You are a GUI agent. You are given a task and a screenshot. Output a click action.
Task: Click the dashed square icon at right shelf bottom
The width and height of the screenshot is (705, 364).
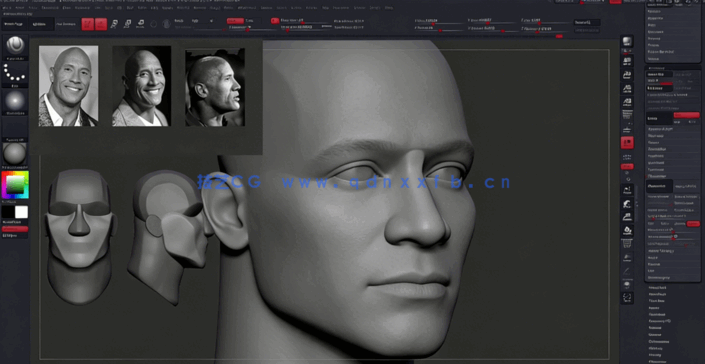pyautogui.click(x=627, y=297)
